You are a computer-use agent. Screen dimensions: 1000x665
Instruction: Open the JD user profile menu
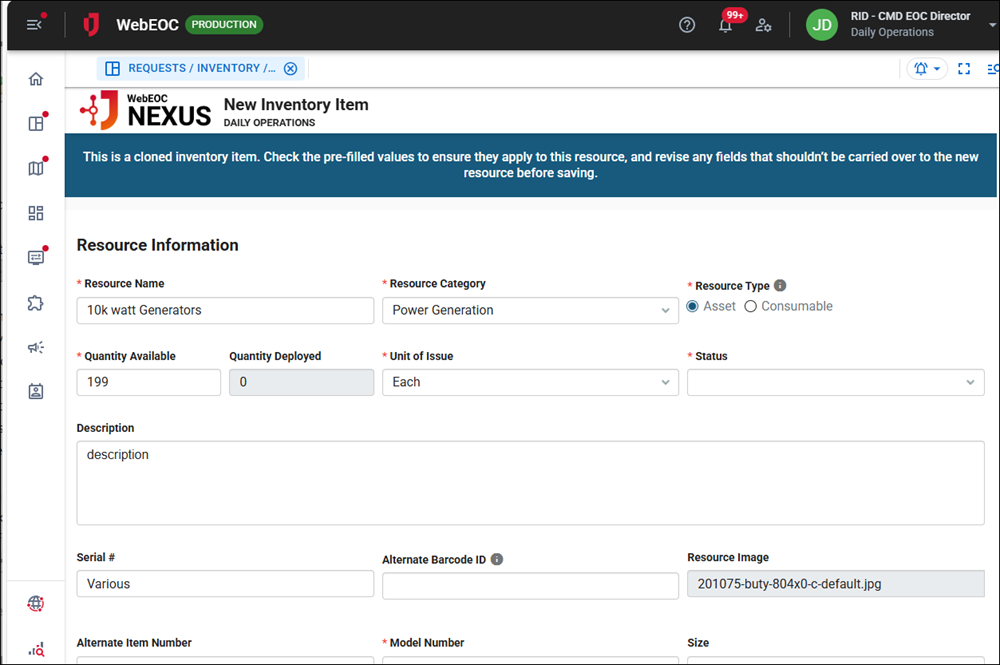[895, 25]
